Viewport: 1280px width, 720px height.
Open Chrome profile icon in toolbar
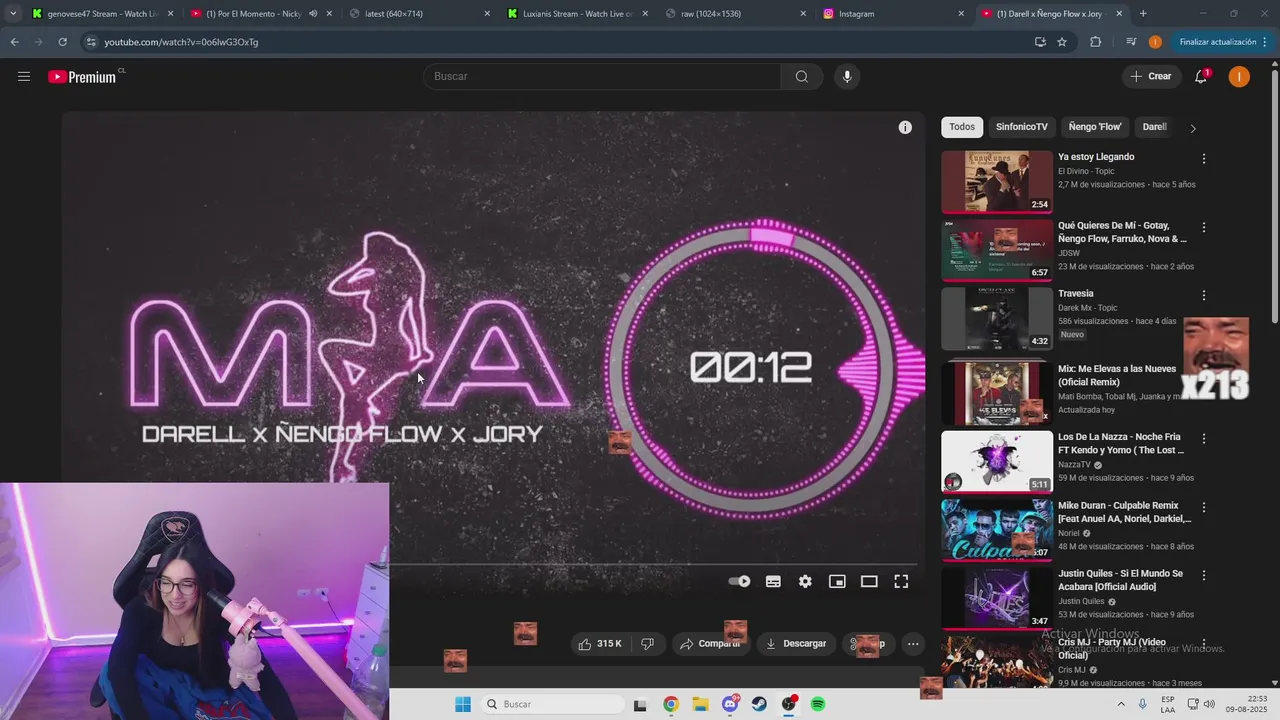(1155, 42)
